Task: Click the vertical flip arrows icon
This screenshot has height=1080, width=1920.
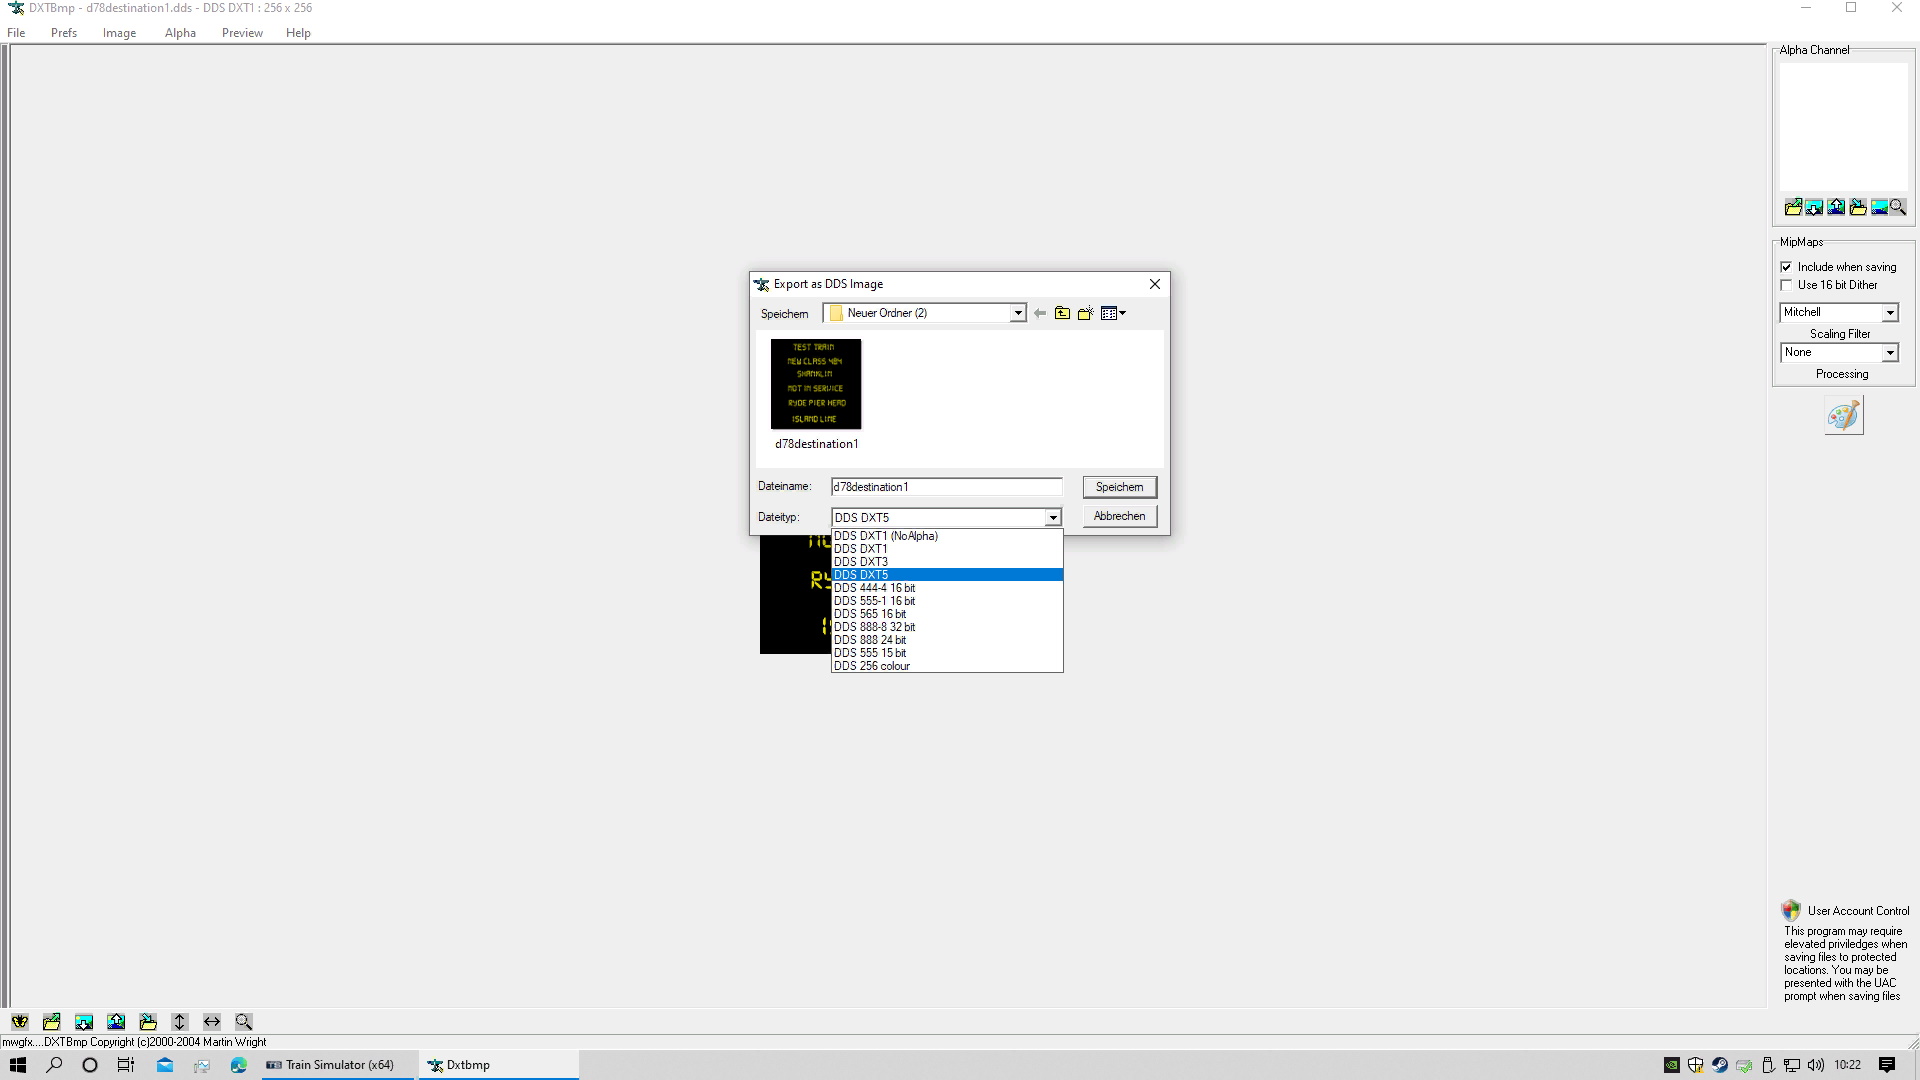Action: pos(180,1022)
